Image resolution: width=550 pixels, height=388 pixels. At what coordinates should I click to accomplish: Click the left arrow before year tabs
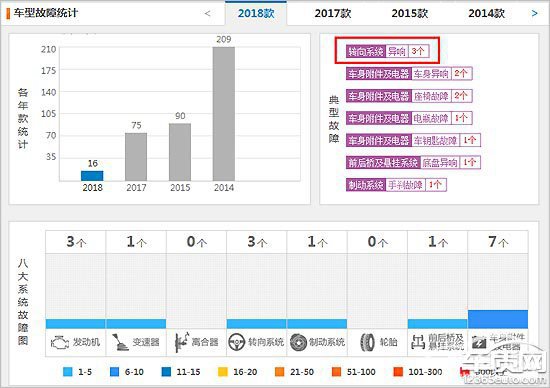tap(207, 14)
